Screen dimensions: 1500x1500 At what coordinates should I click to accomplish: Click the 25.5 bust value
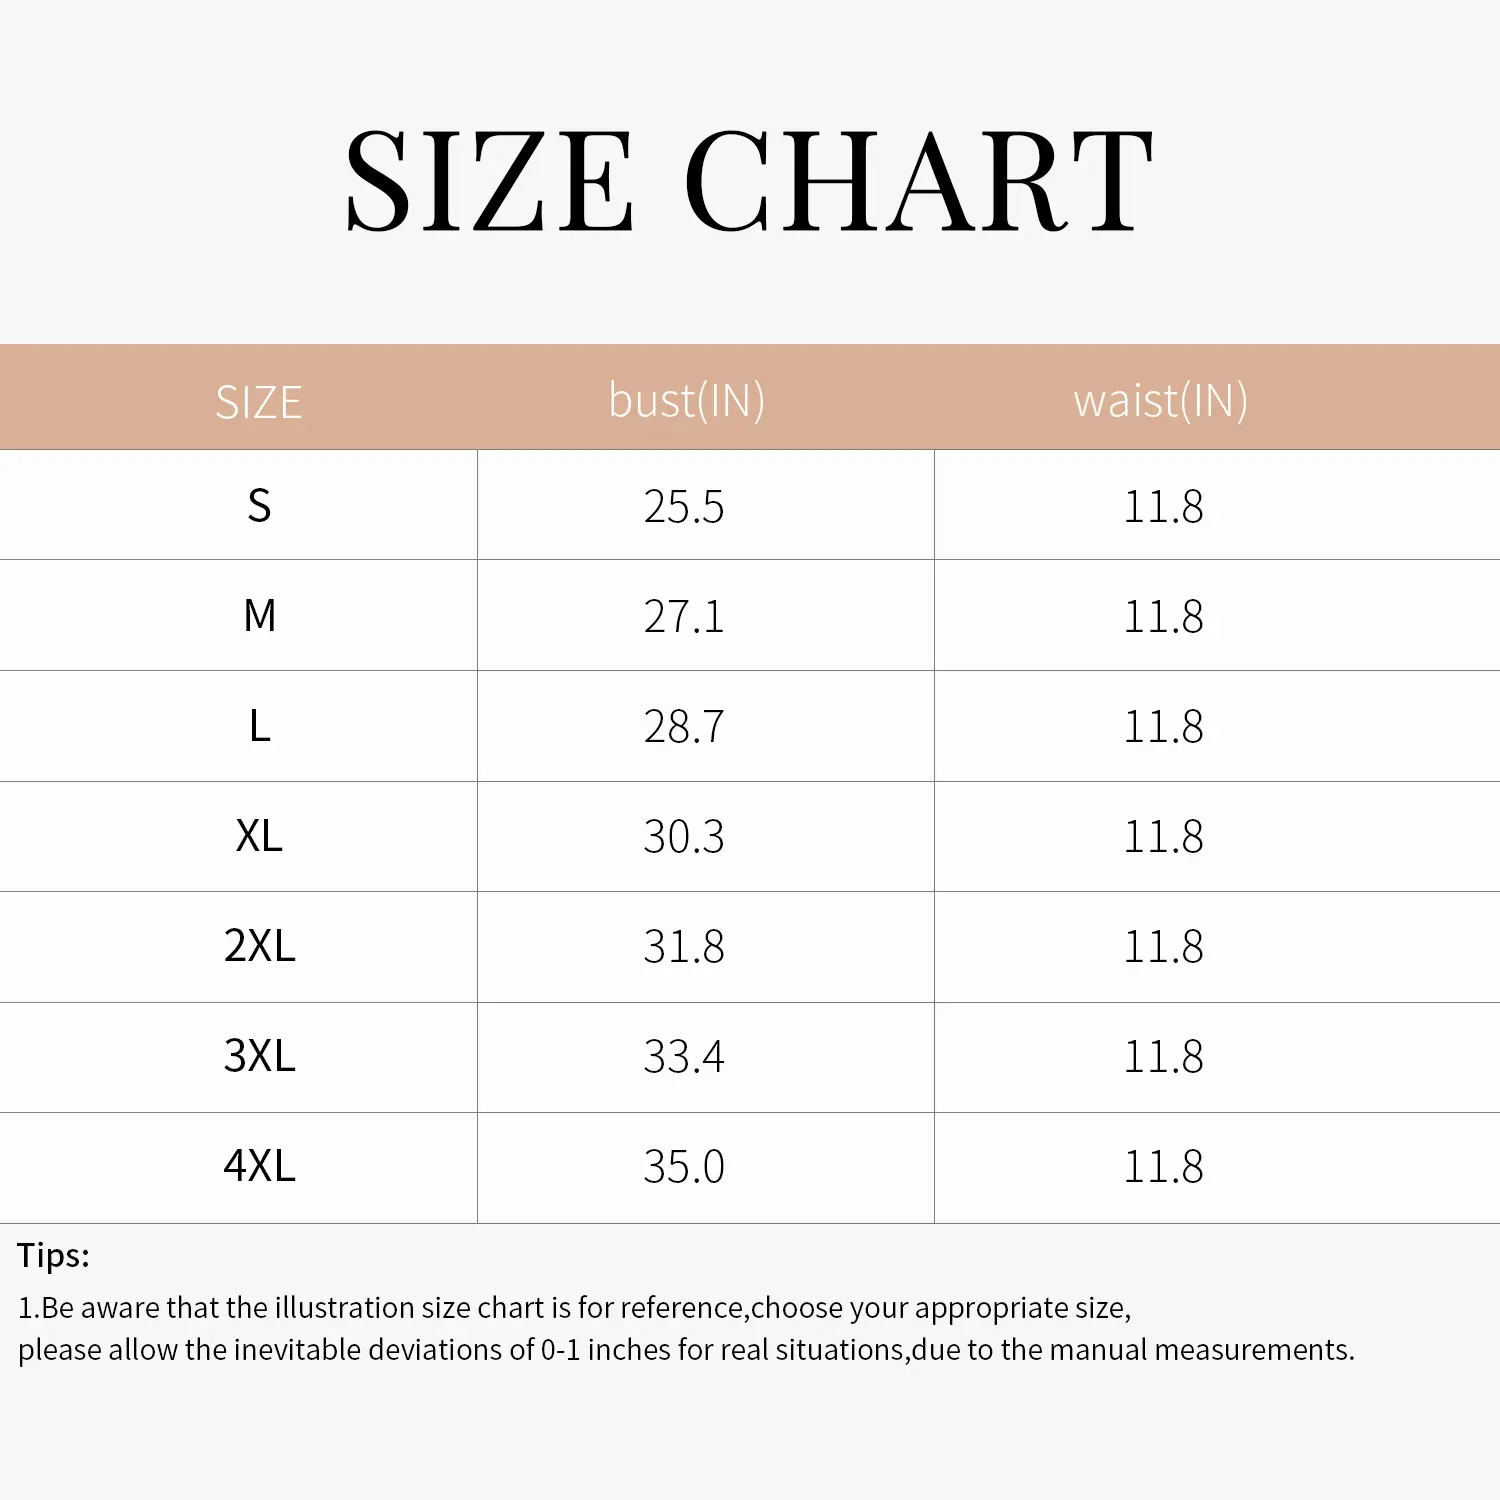coord(684,507)
